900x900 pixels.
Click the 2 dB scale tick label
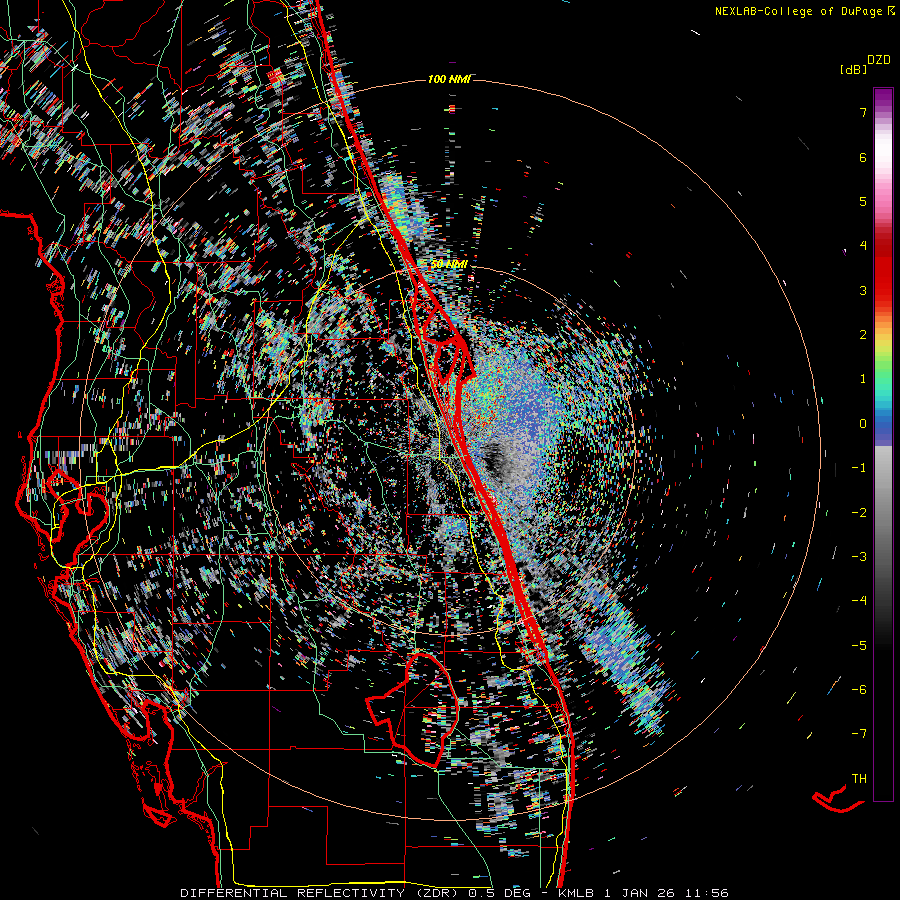pos(863,335)
